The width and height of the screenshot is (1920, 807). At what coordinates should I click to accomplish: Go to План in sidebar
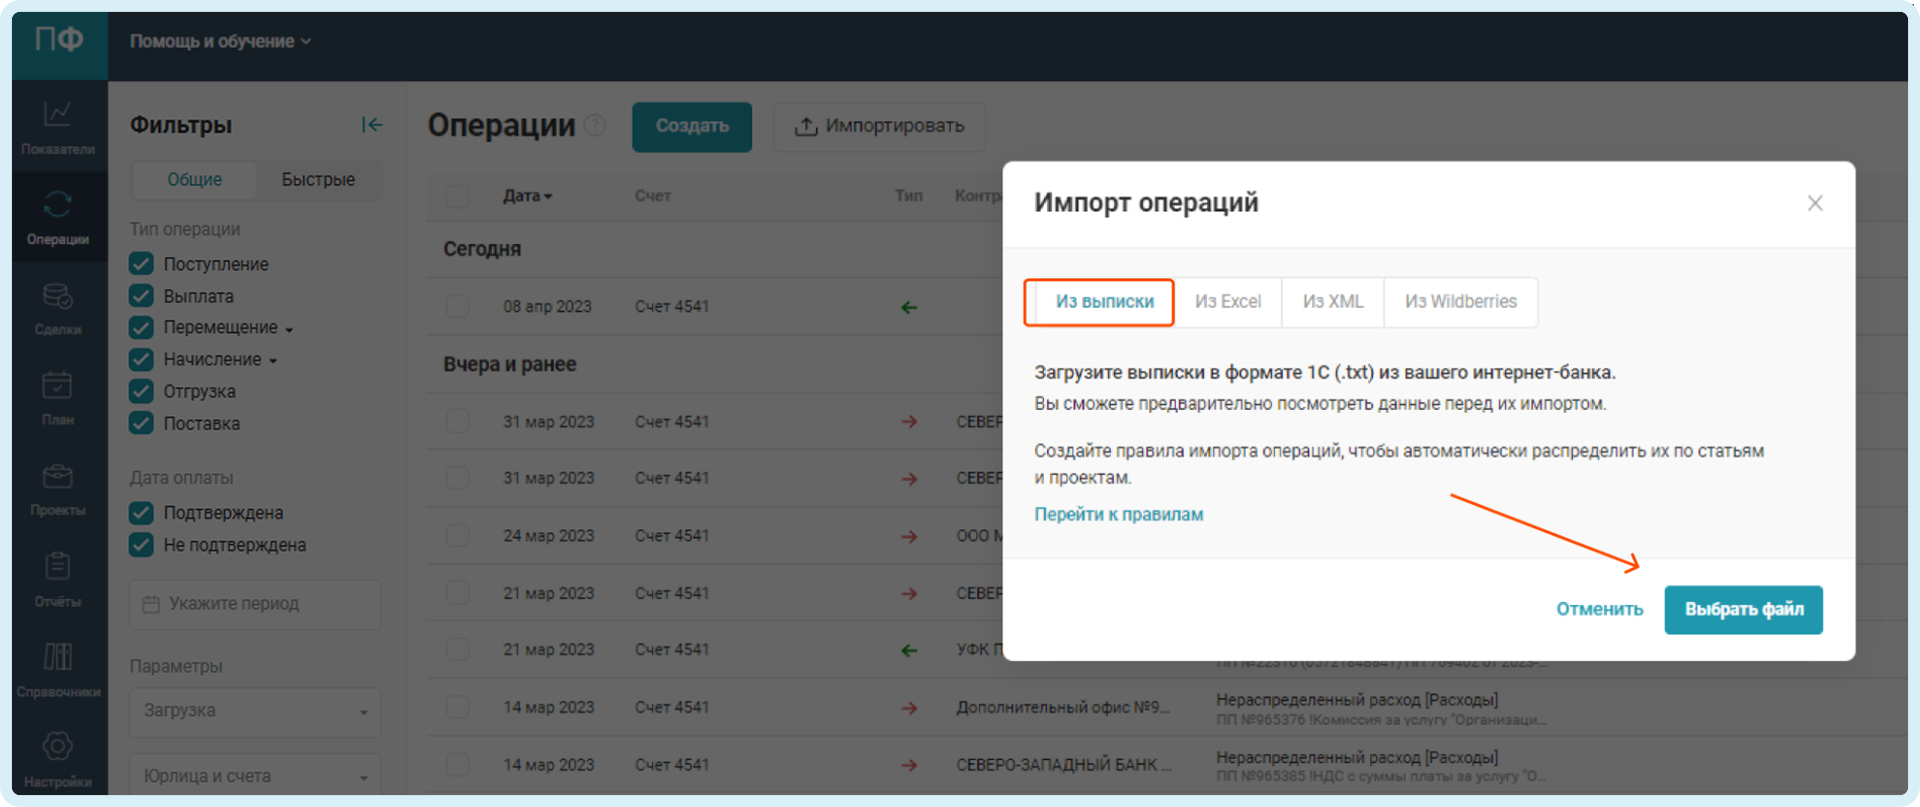coord(57,397)
